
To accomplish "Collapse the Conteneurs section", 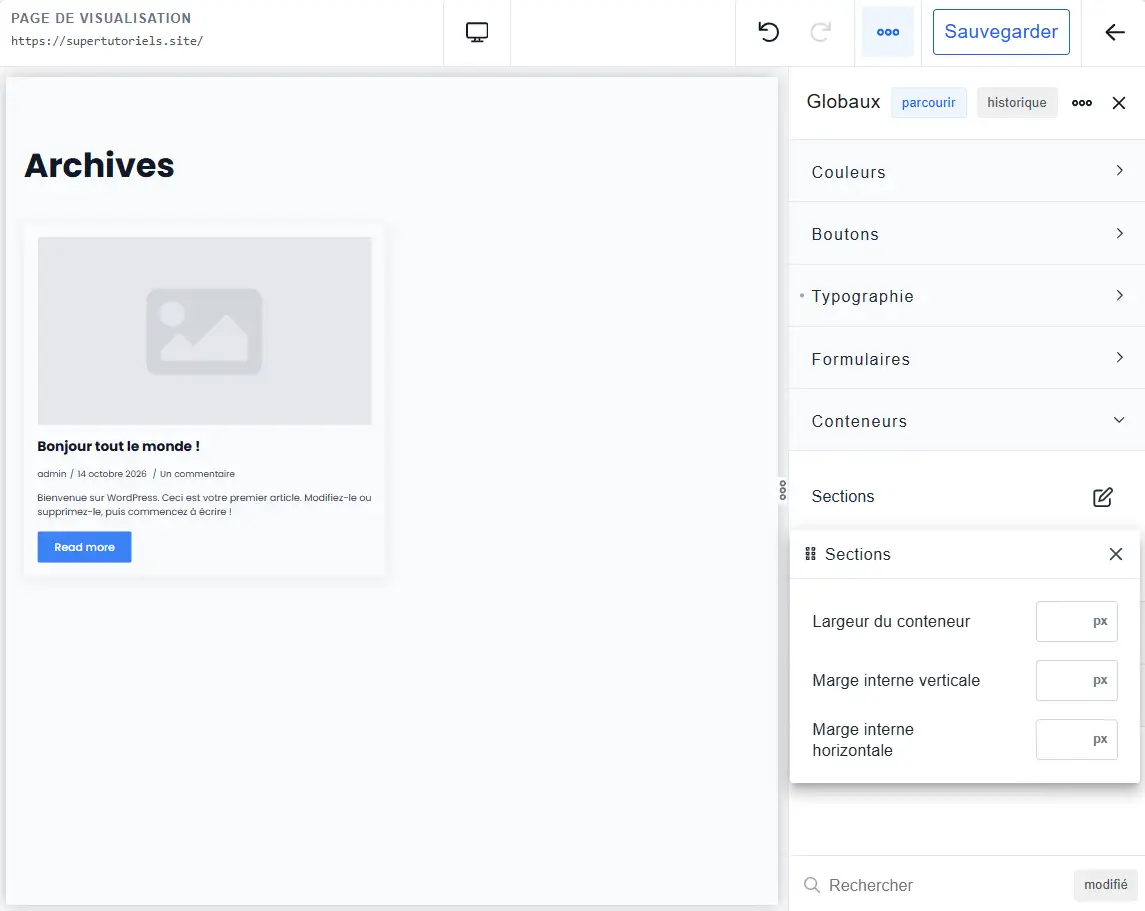I will pos(967,420).
